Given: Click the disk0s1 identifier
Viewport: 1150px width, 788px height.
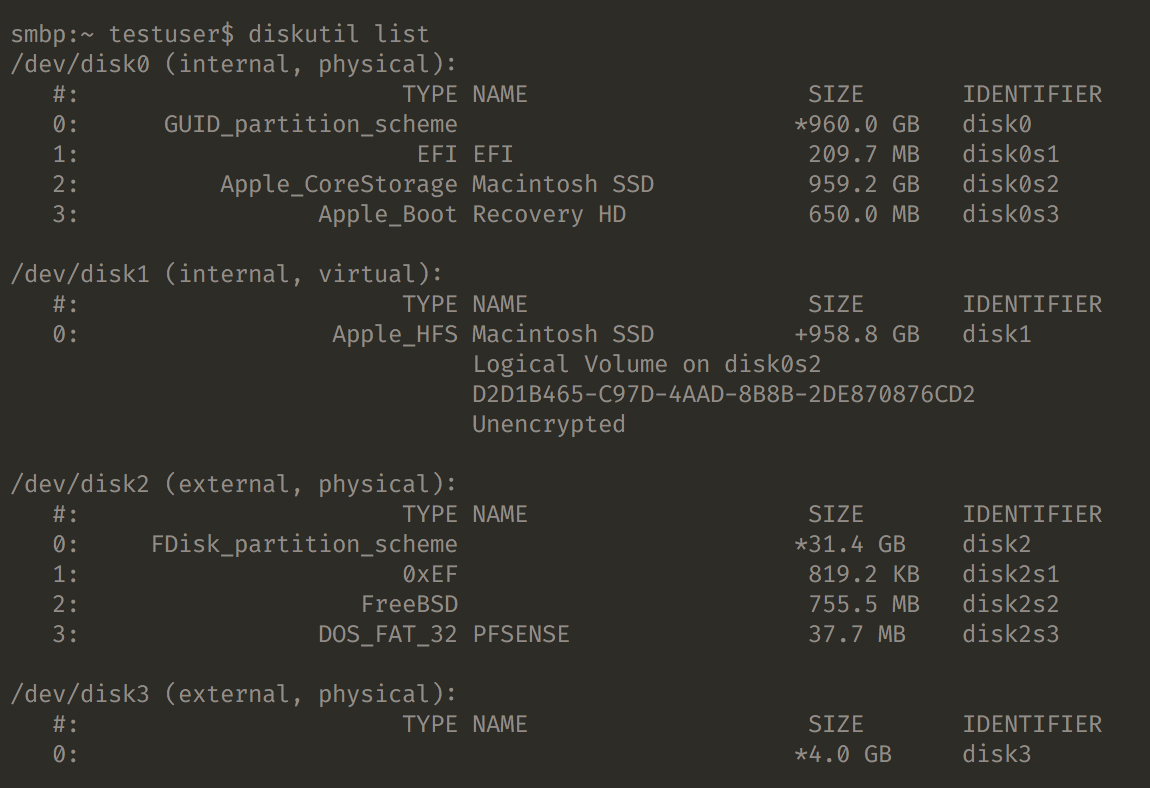Looking at the screenshot, I should click(1010, 154).
